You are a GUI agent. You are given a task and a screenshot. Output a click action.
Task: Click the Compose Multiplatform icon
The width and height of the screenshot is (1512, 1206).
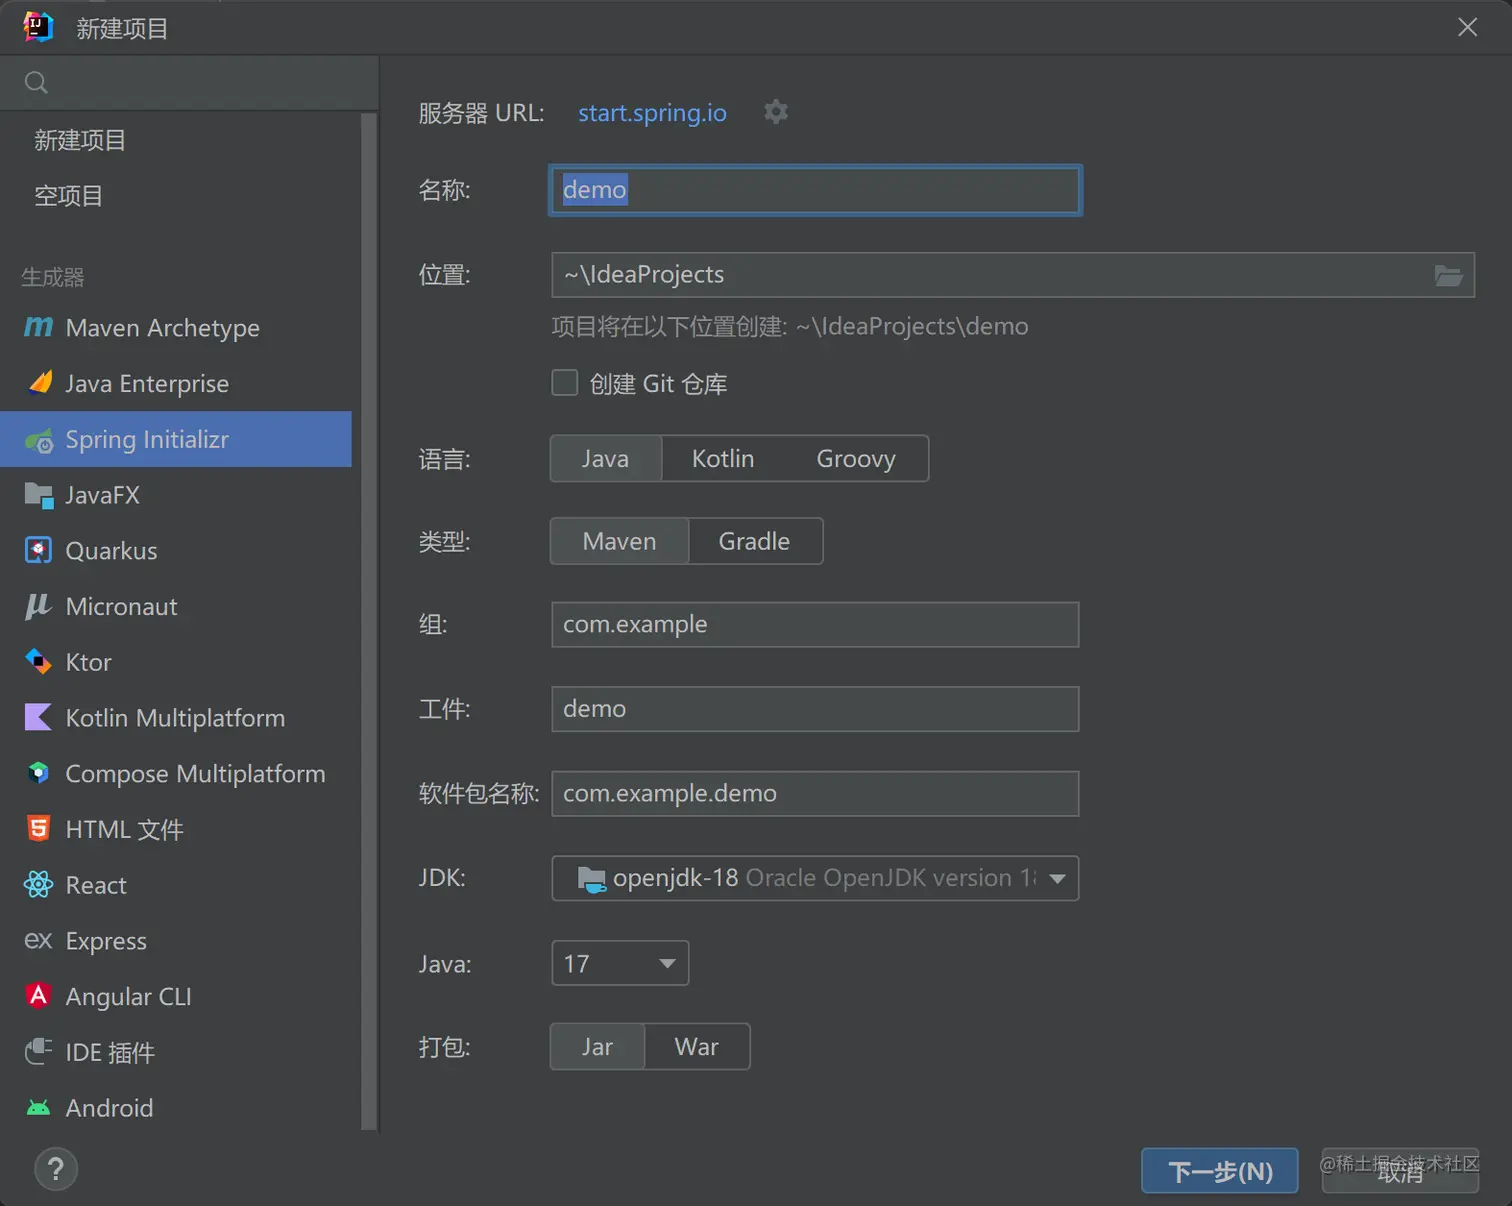pos(38,773)
